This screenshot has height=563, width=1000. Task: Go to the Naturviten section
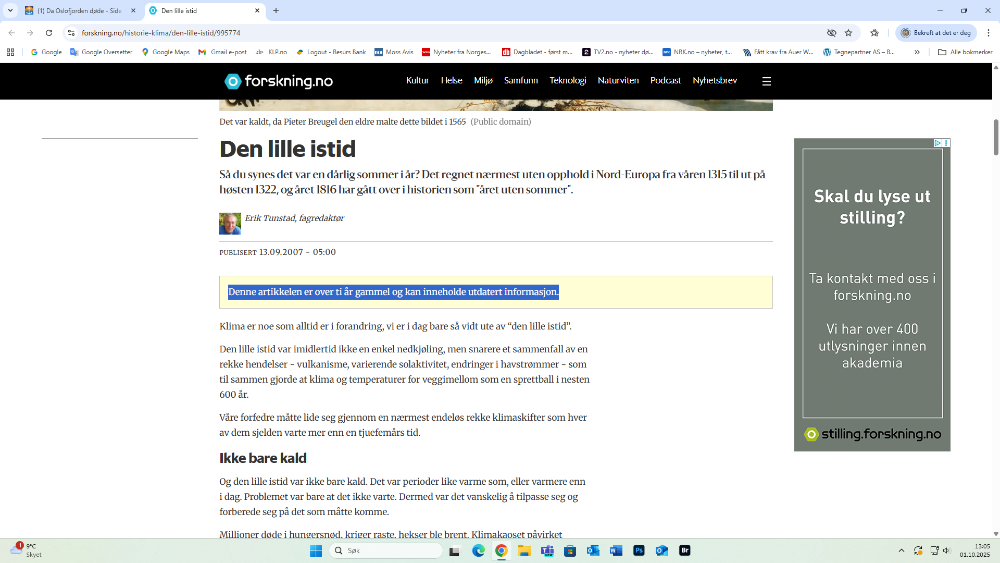pos(617,81)
